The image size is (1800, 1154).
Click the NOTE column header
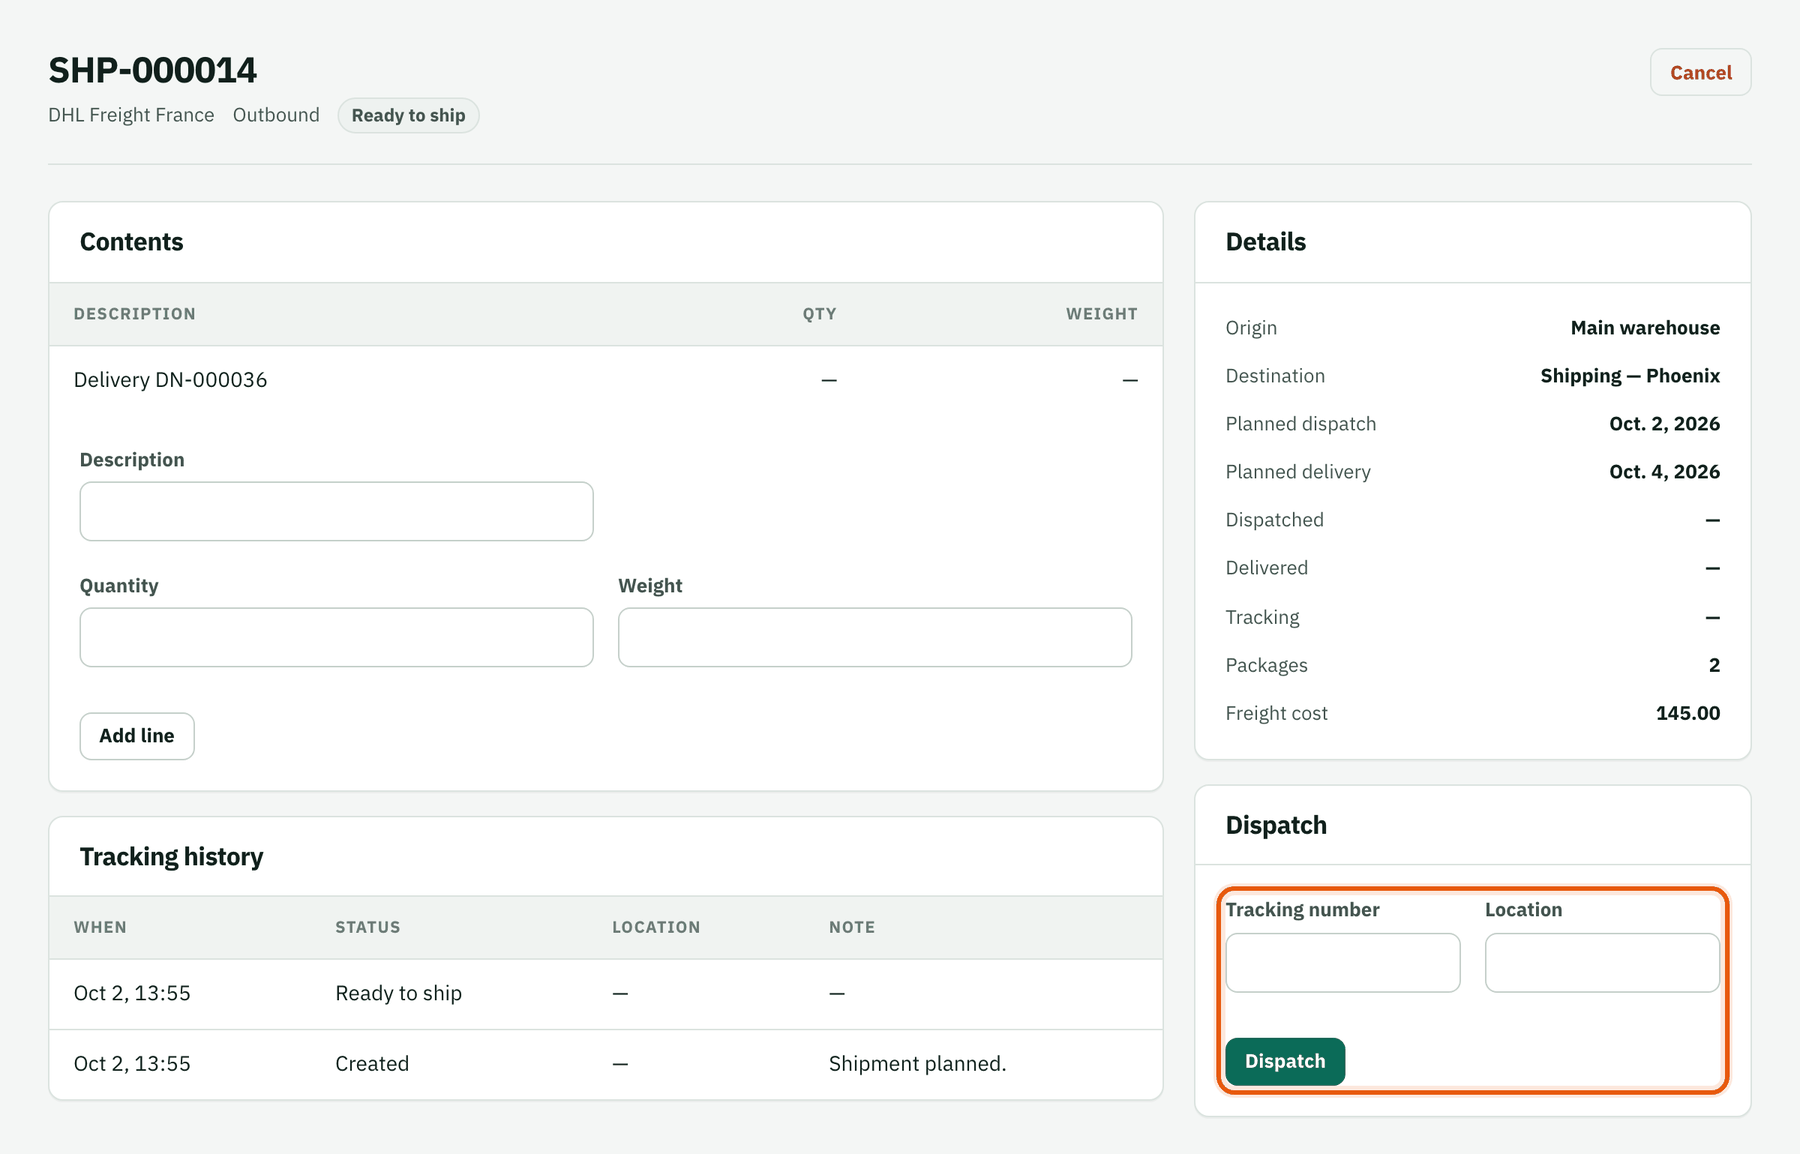point(852,927)
